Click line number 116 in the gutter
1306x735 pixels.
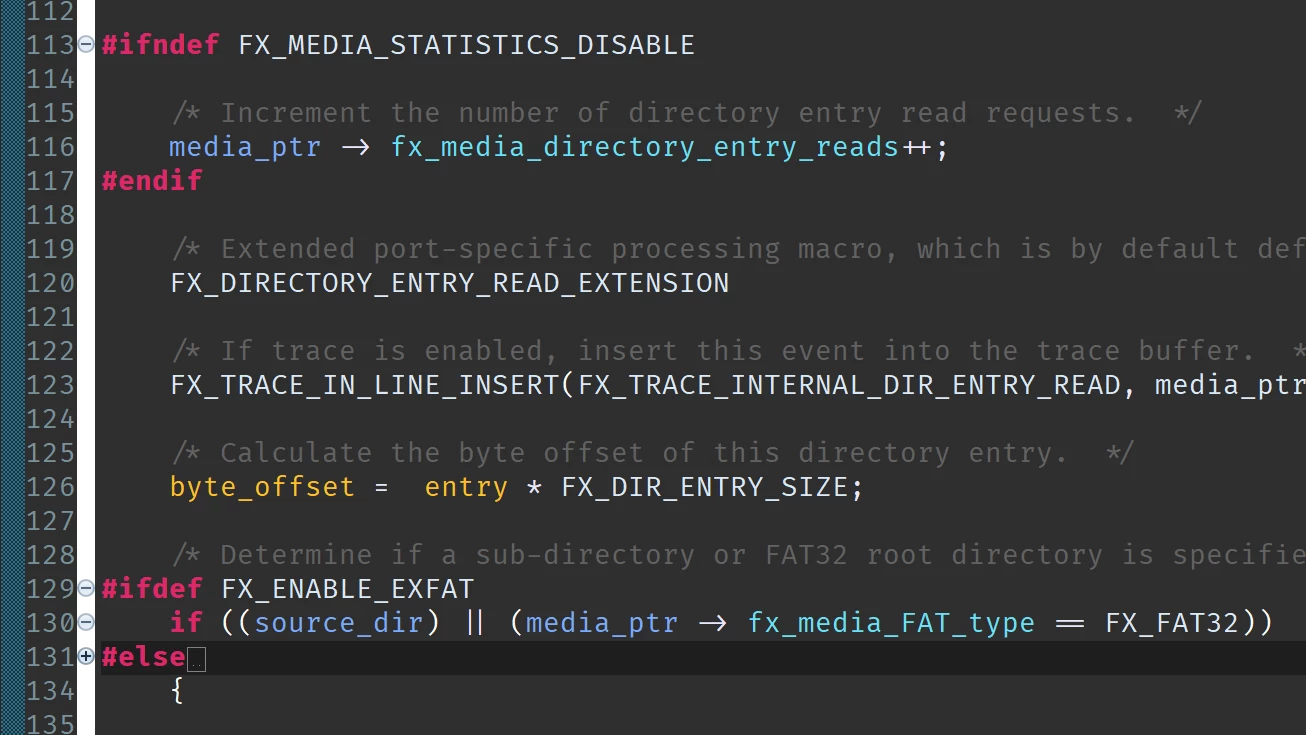click(x=51, y=147)
